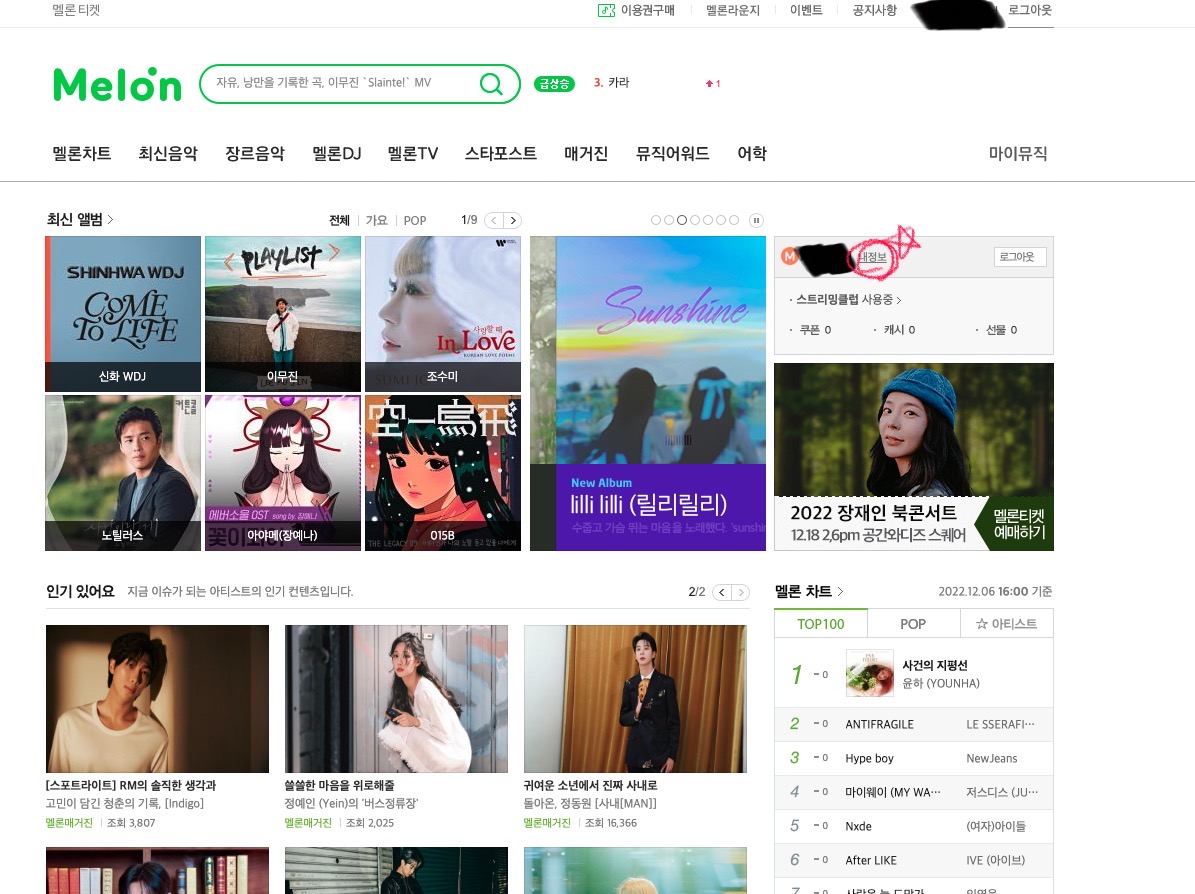Open 마이뮤직 menu

(1017, 153)
